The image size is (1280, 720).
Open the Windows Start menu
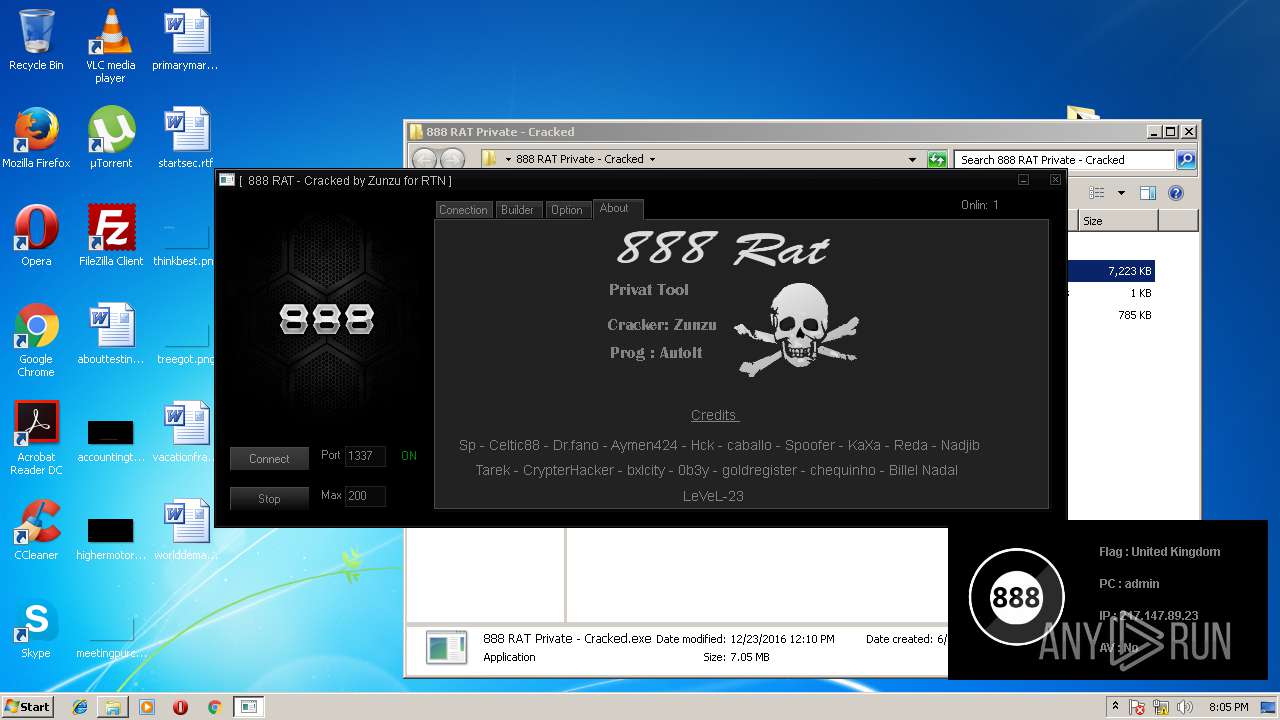(27, 707)
